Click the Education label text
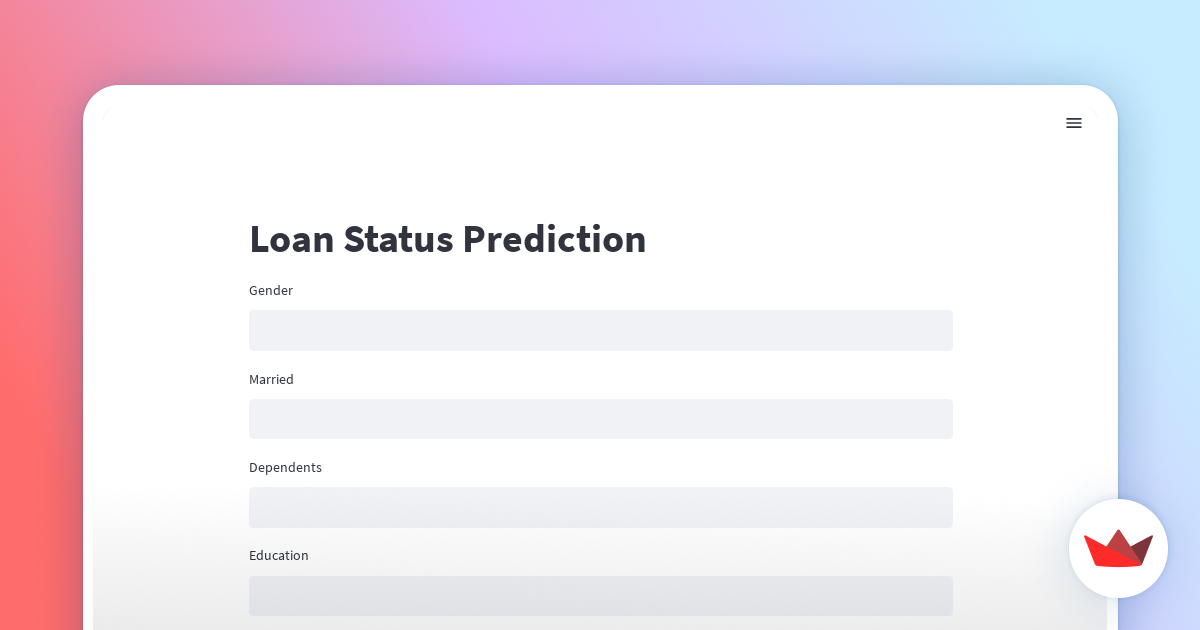 pos(279,556)
